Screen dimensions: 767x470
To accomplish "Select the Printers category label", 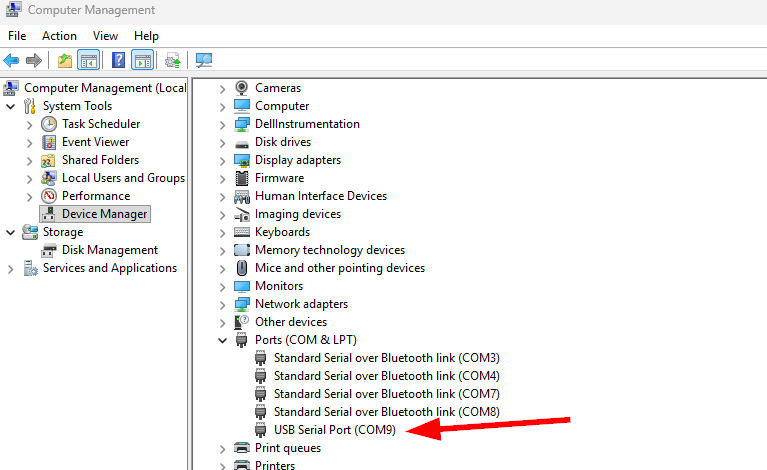I will pyautogui.click(x=275, y=465).
